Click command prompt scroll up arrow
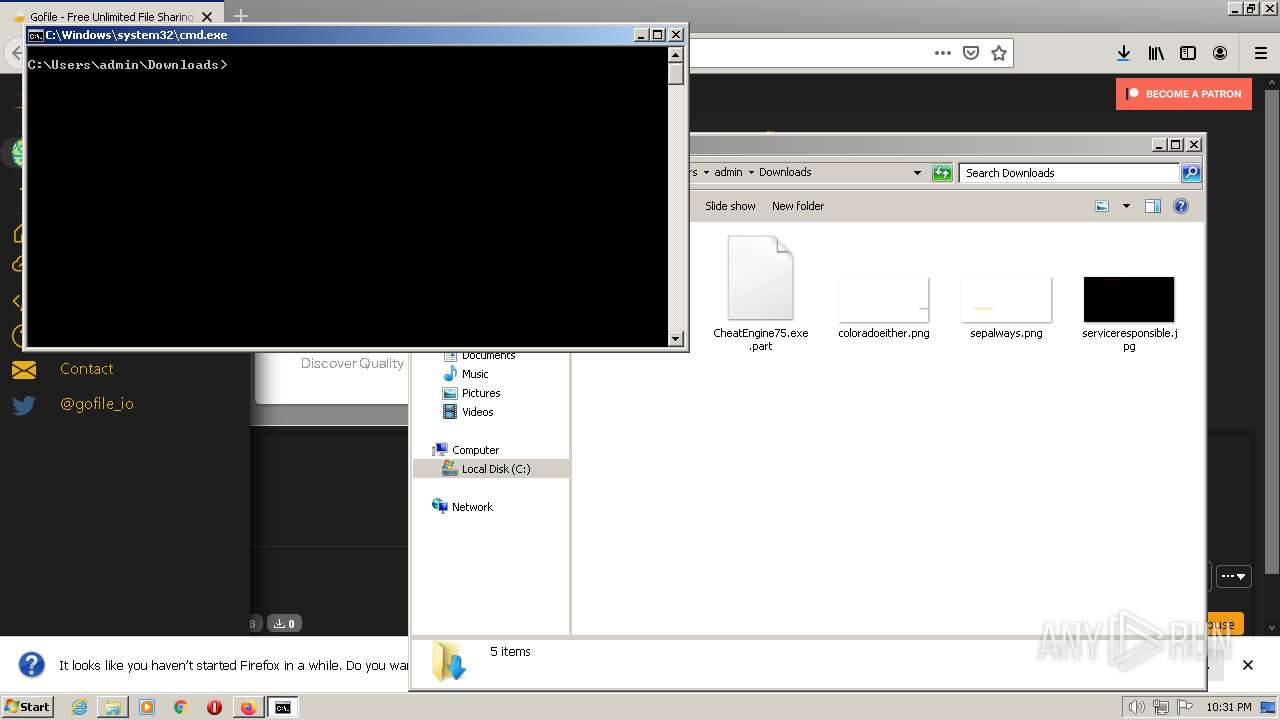The height and width of the screenshot is (720, 1280). click(x=676, y=55)
